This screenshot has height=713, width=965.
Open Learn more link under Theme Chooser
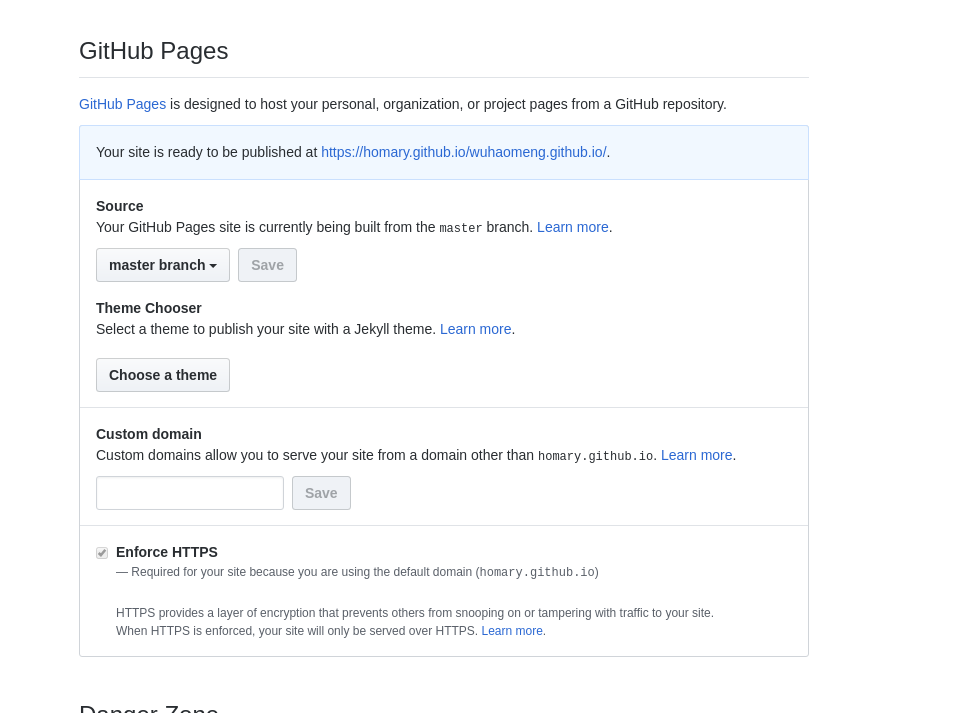(x=476, y=329)
